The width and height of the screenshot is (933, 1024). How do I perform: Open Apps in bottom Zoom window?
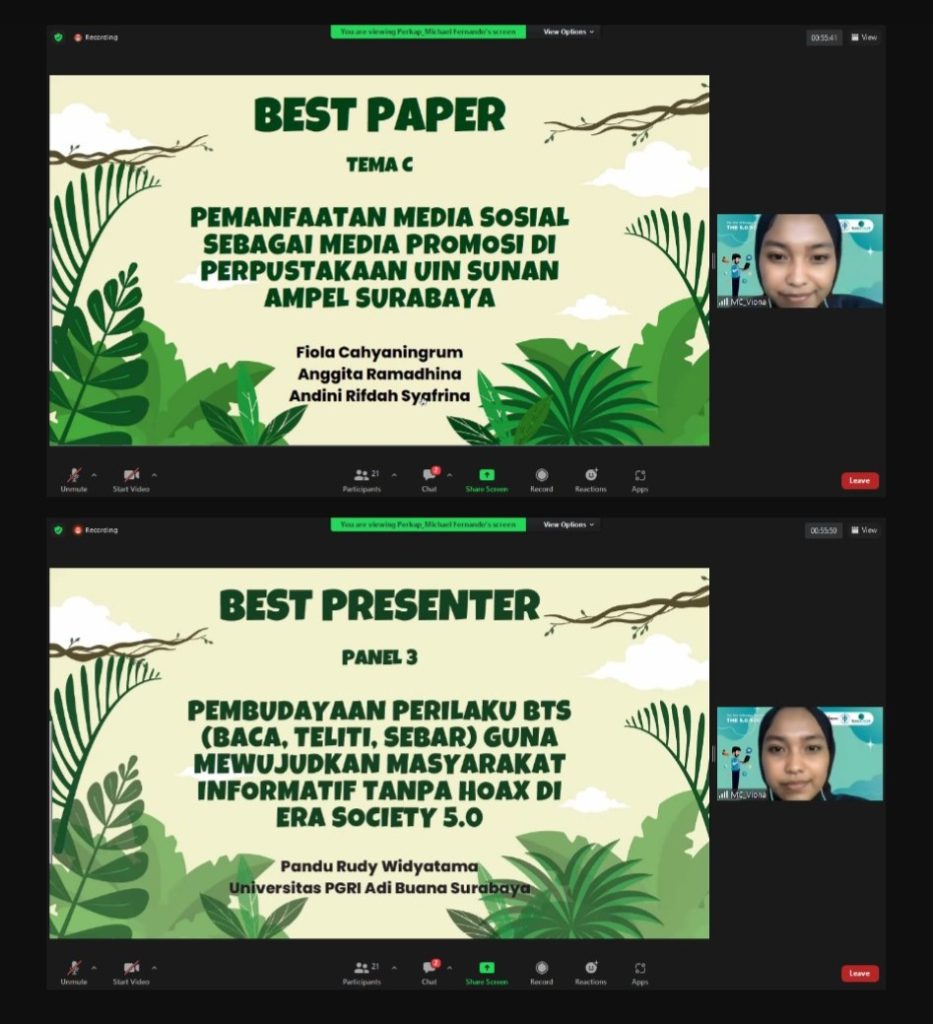pyautogui.click(x=640, y=973)
